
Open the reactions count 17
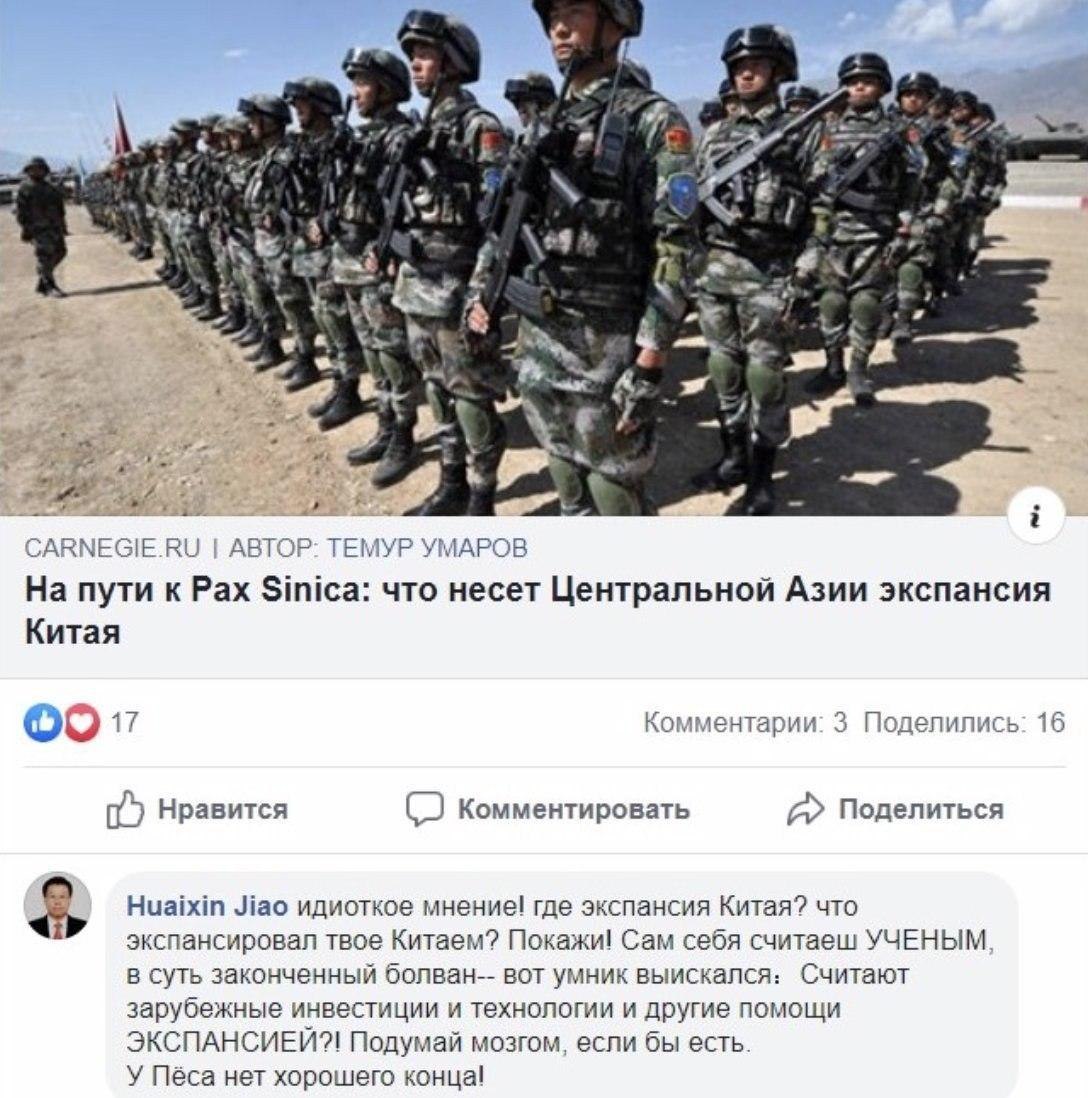125,723
